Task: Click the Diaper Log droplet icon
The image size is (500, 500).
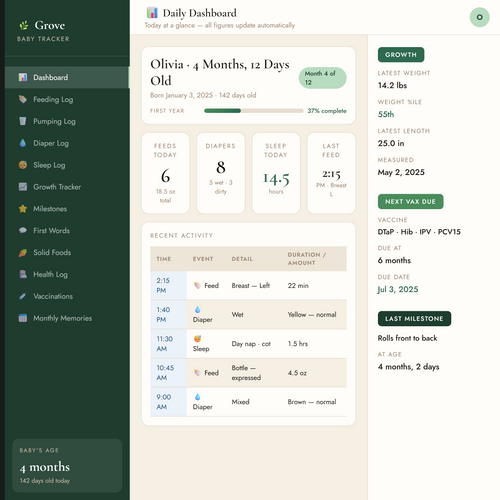Action: [23, 143]
